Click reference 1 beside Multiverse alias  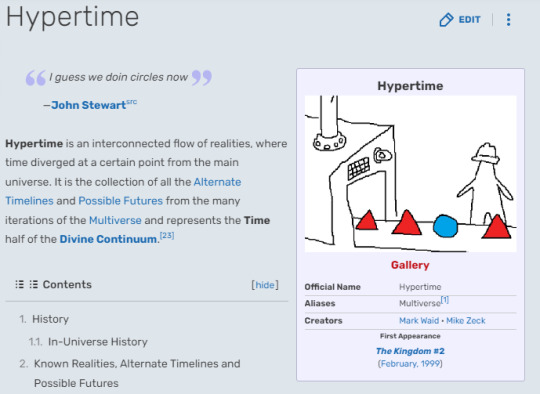coord(445,300)
